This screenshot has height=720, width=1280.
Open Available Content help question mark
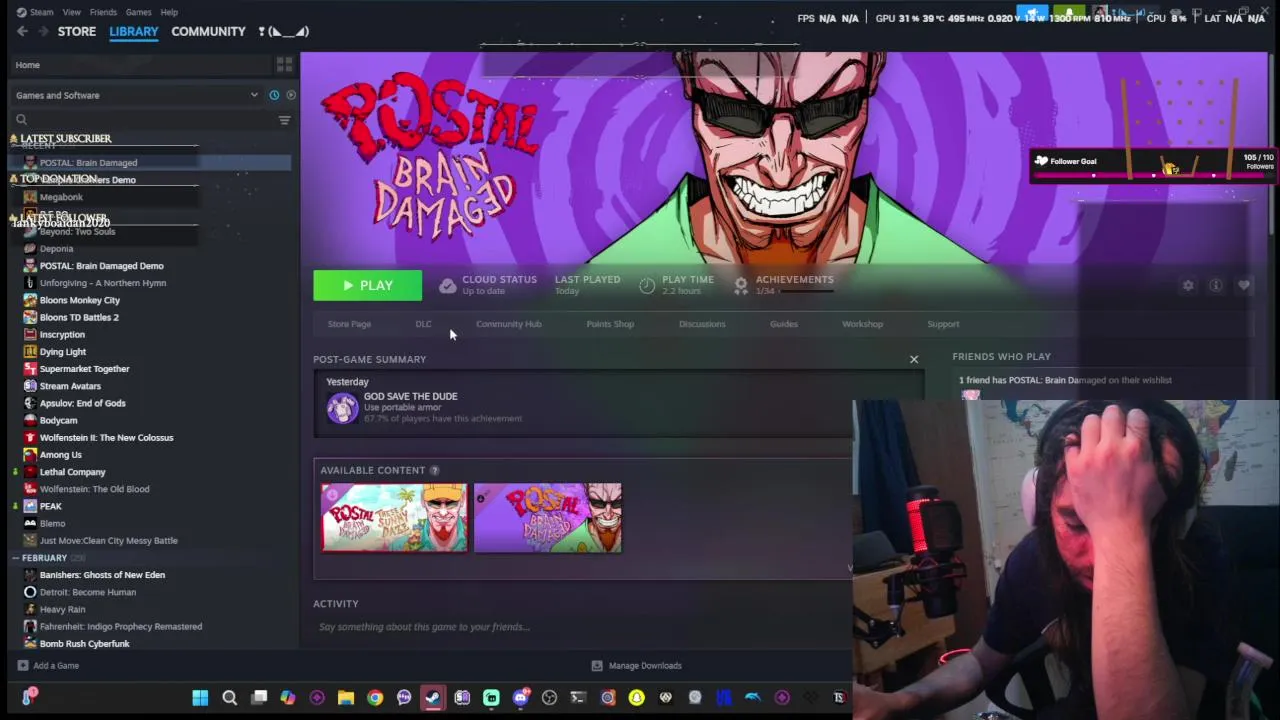pos(434,470)
